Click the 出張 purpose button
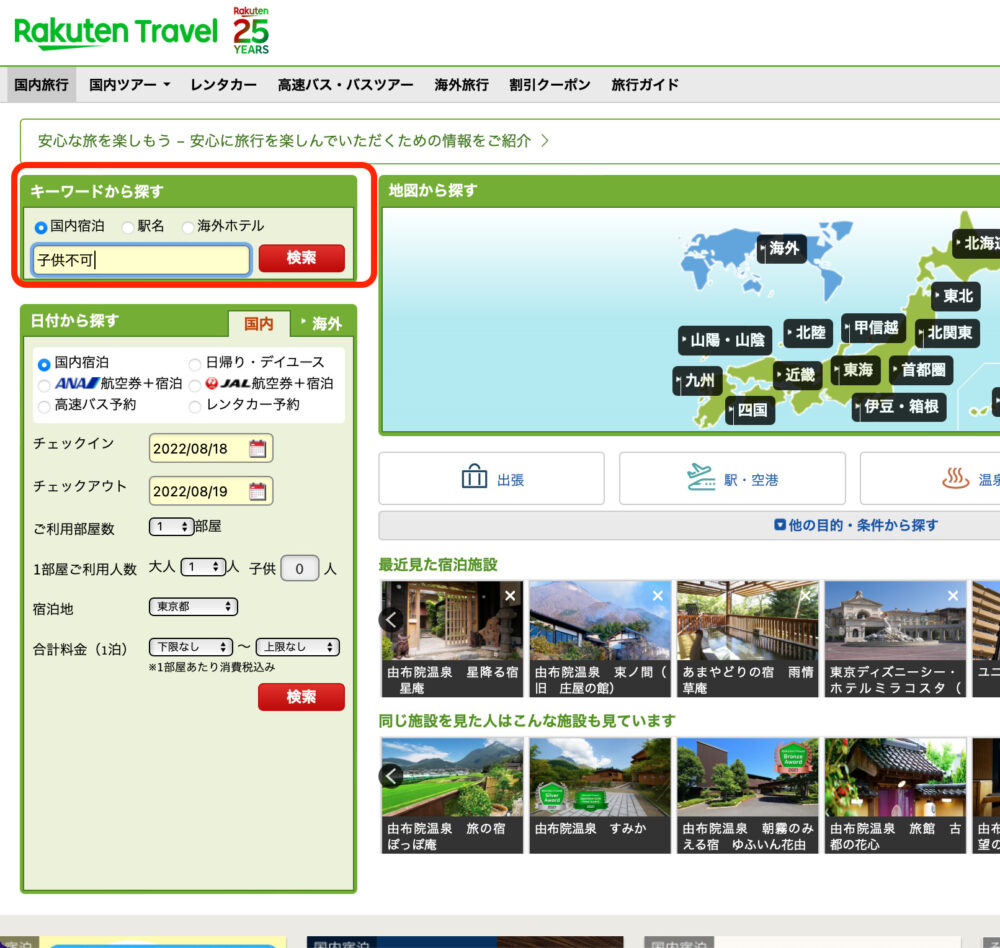The height and width of the screenshot is (948, 1000). [x=492, y=478]
